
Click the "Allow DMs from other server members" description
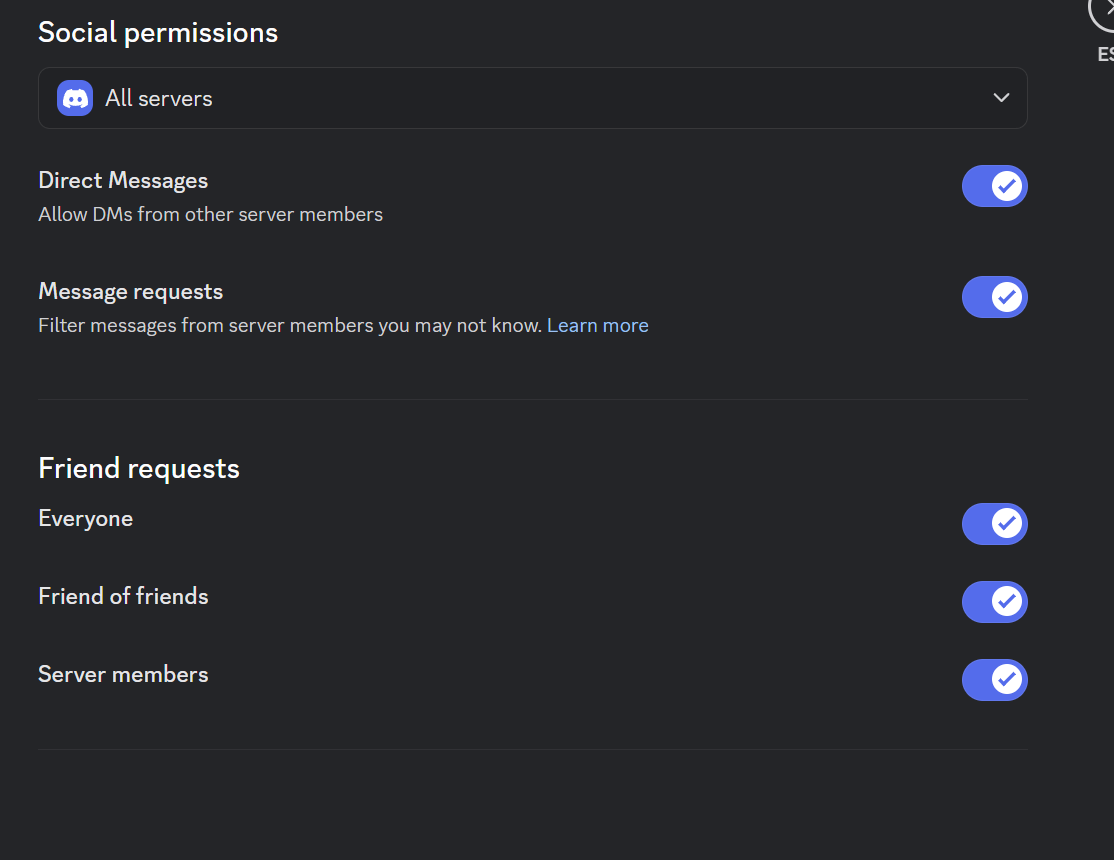210,214
